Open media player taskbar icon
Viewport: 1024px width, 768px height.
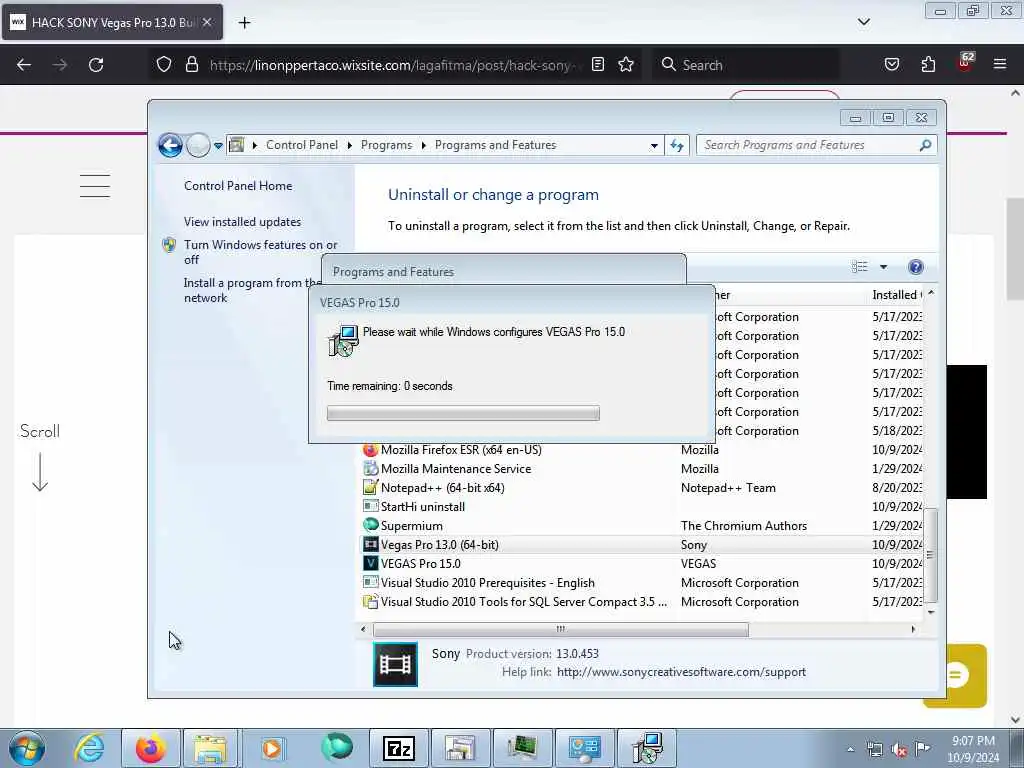(272, 748)
